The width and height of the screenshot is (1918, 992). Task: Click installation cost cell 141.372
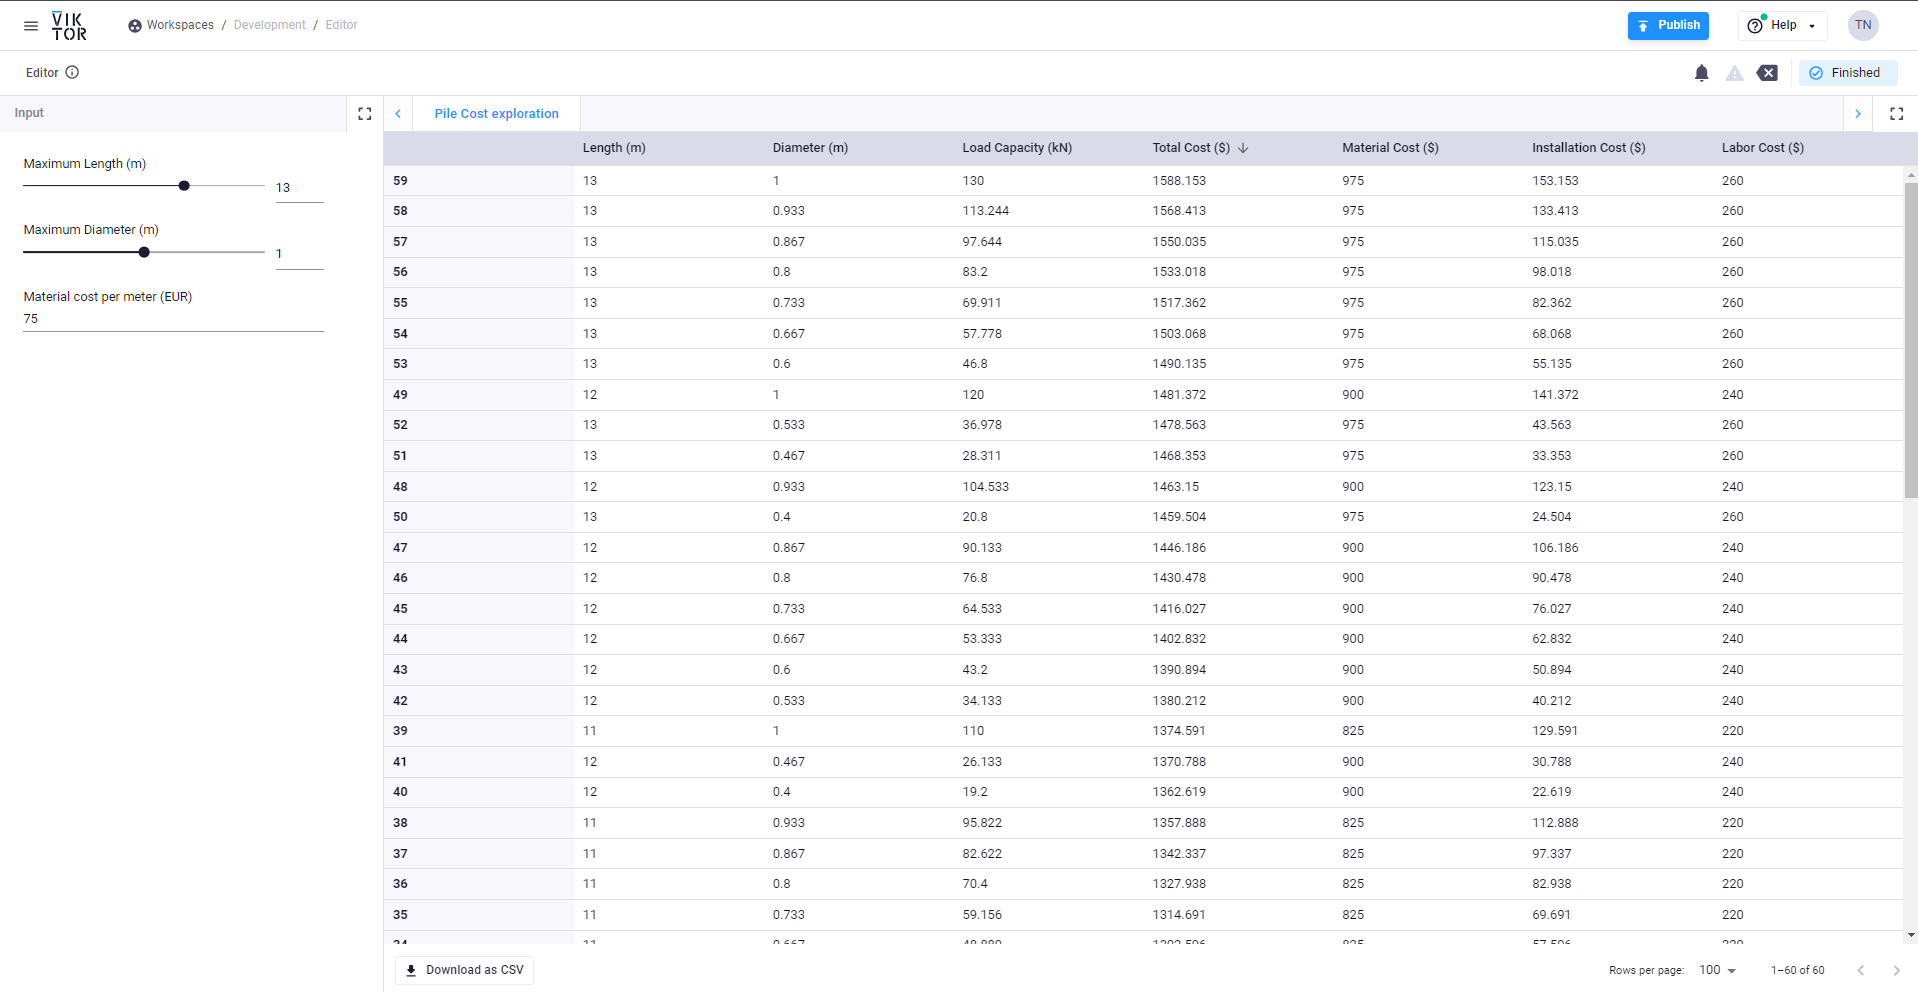[x=1555, y=395]
